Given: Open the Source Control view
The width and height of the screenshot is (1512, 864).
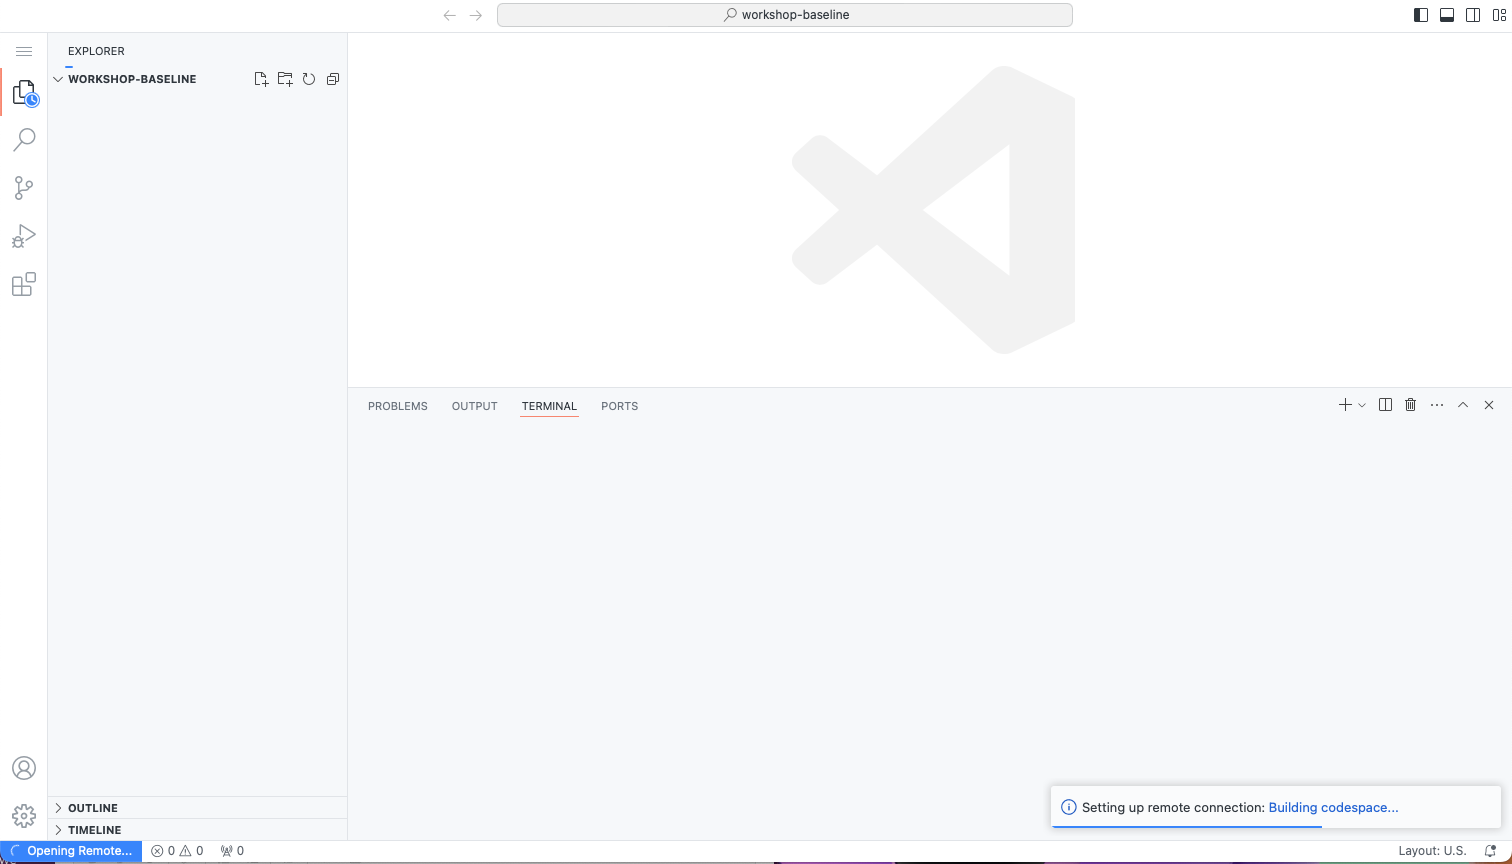Looking at the screenshot, I should tap(24, 188).
